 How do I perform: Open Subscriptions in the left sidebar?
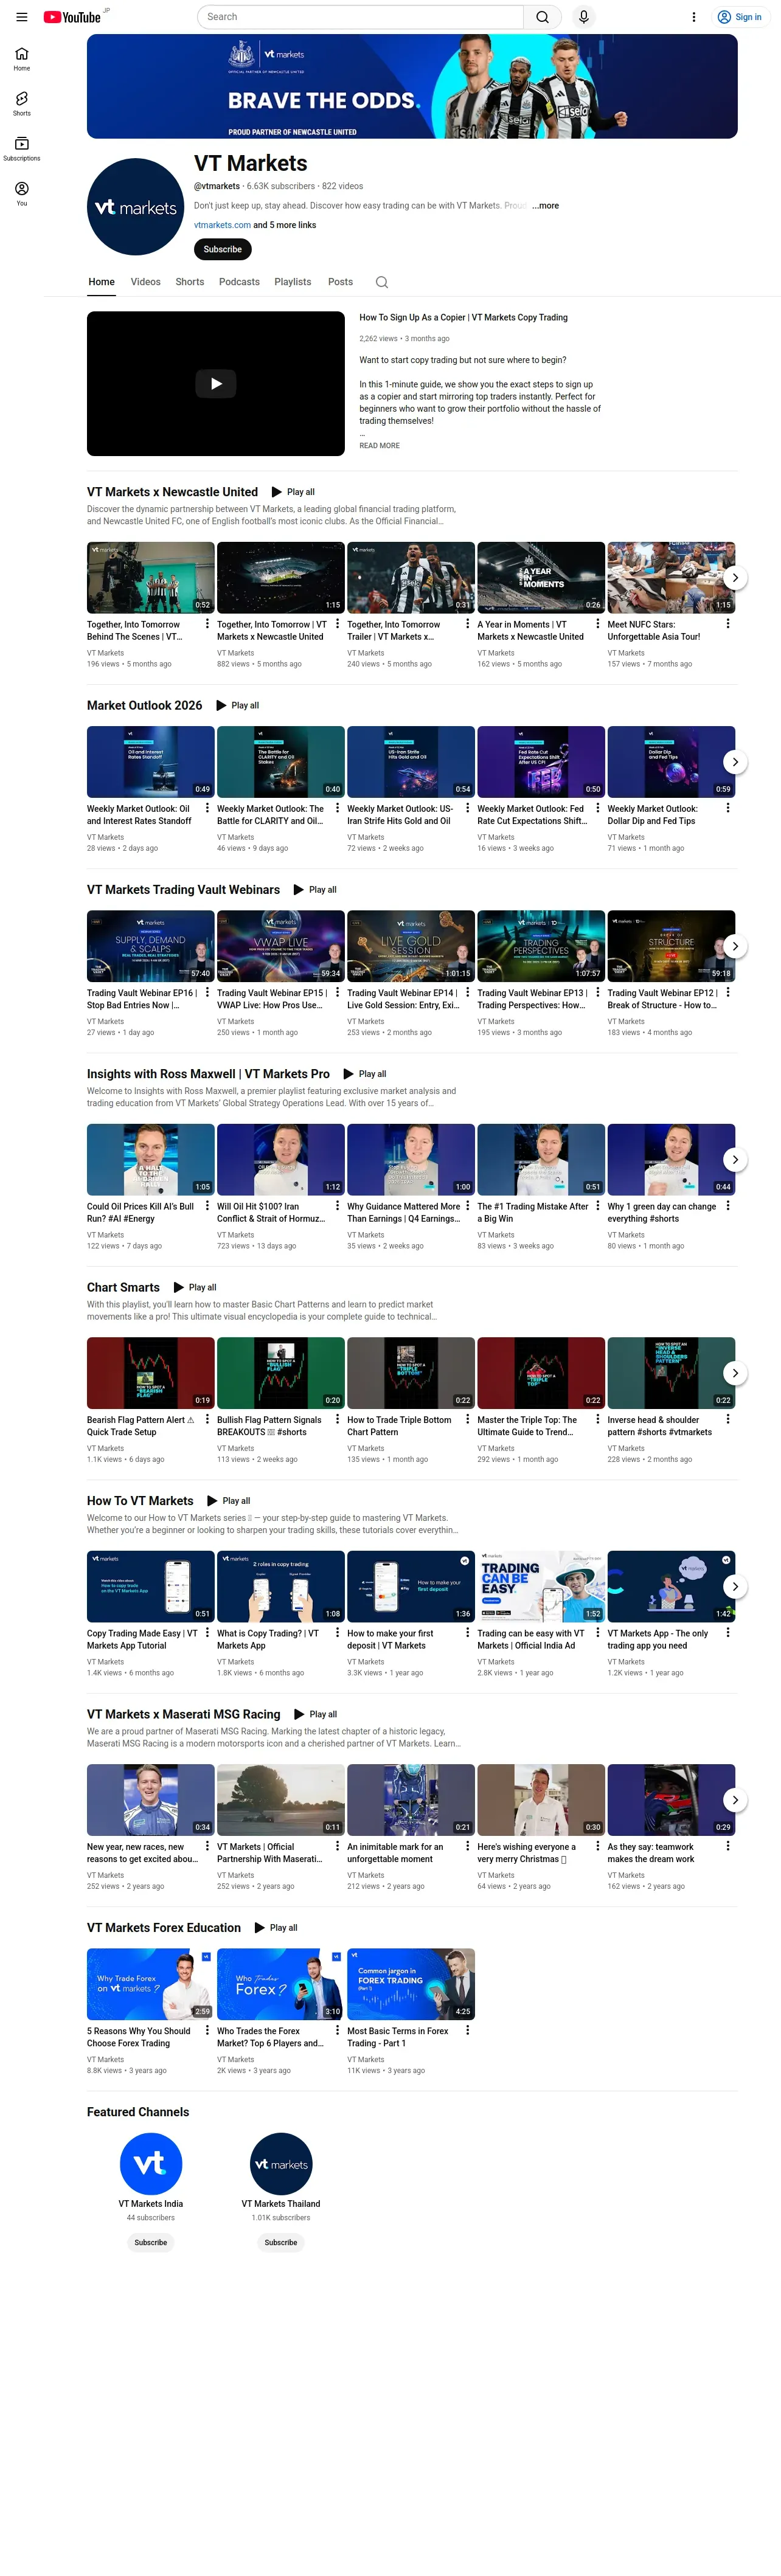pyautogui.click(x=21, y=149)
